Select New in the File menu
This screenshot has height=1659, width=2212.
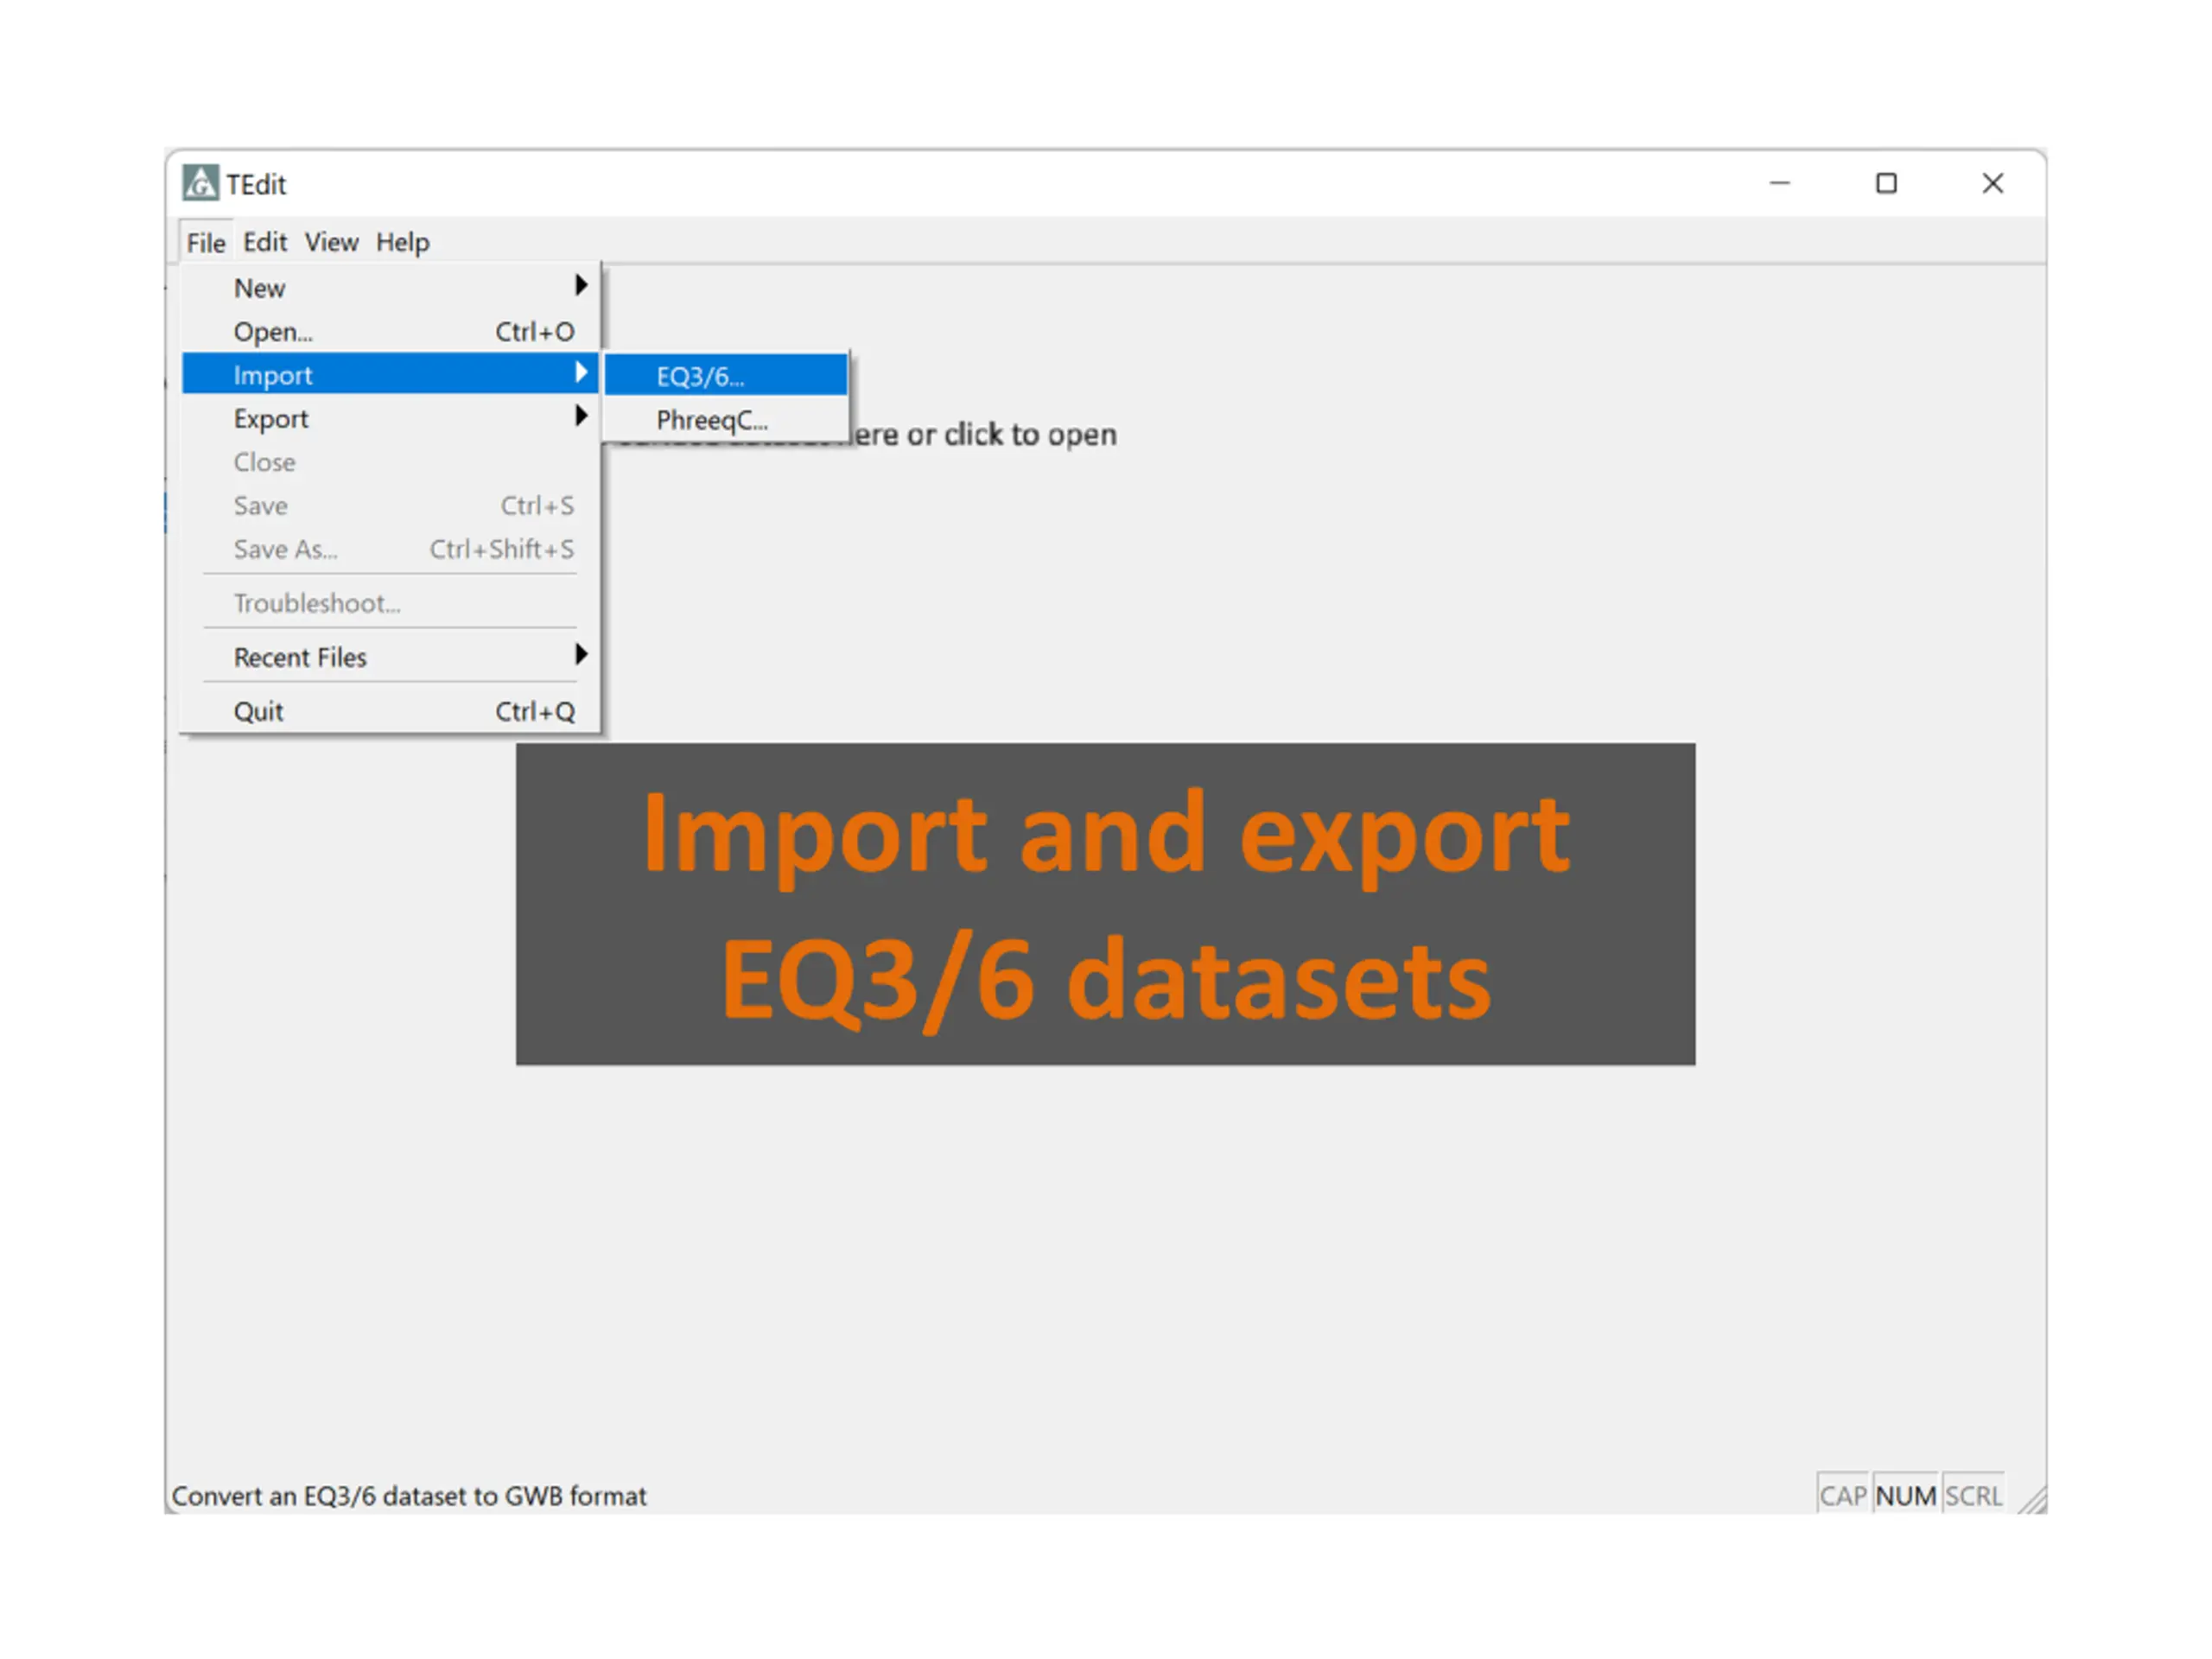point(390,288)
